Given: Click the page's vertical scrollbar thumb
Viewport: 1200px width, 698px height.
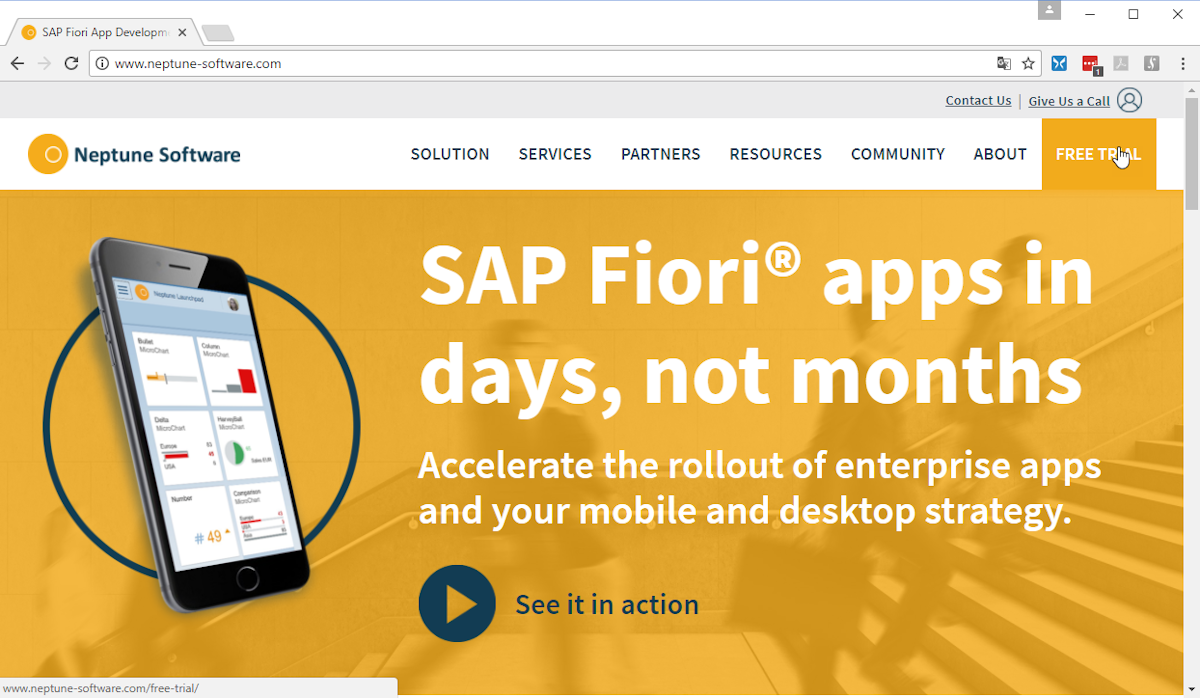Looking at the screenshot, I should (1191, 150).
